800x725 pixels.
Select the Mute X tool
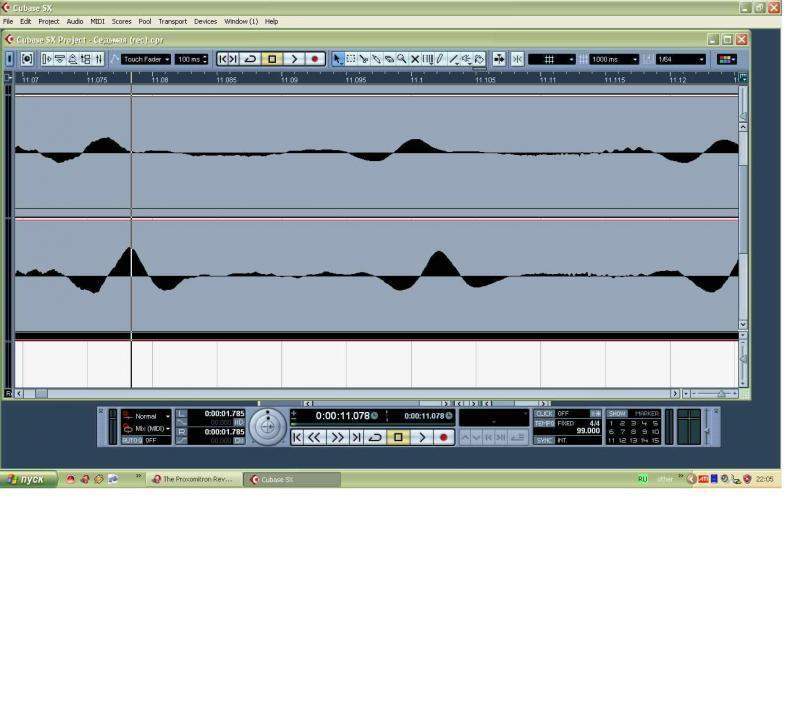(415, 59)
